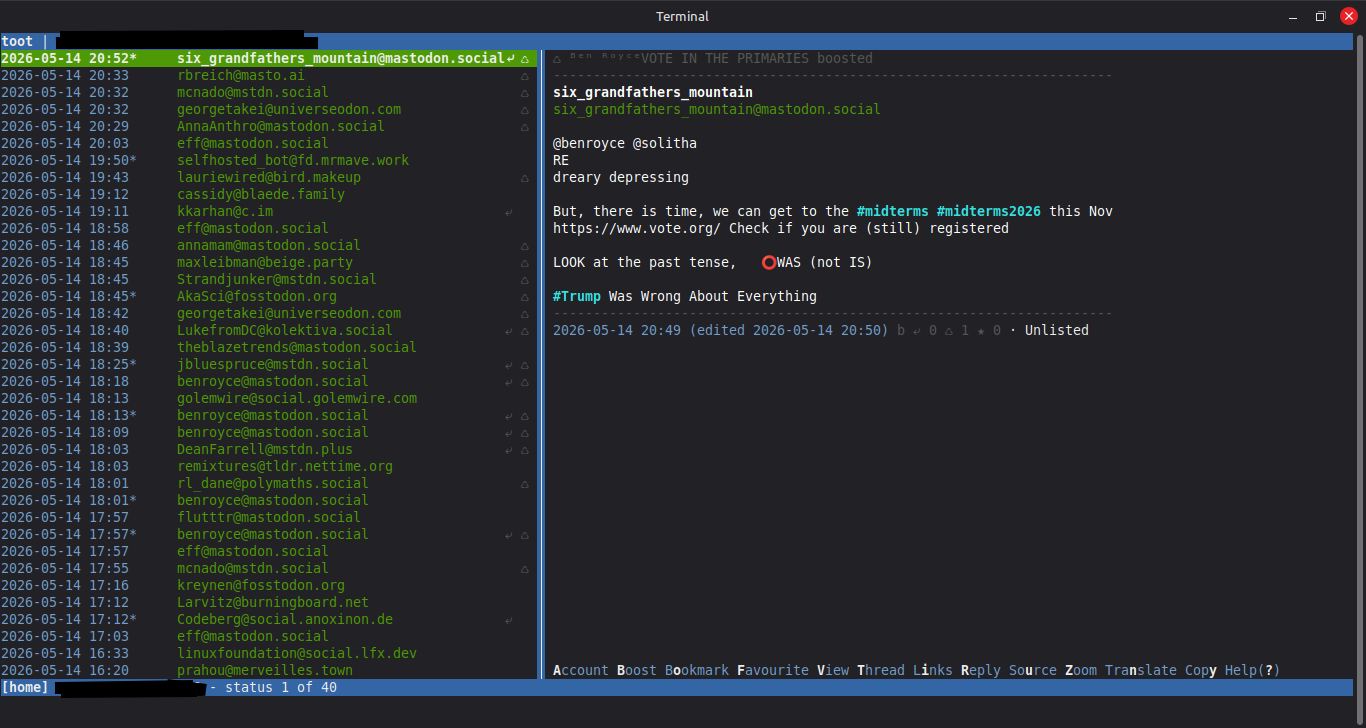
Task: Select the flutttr@mastodon.social status row
Action: [x=268, y=517]
